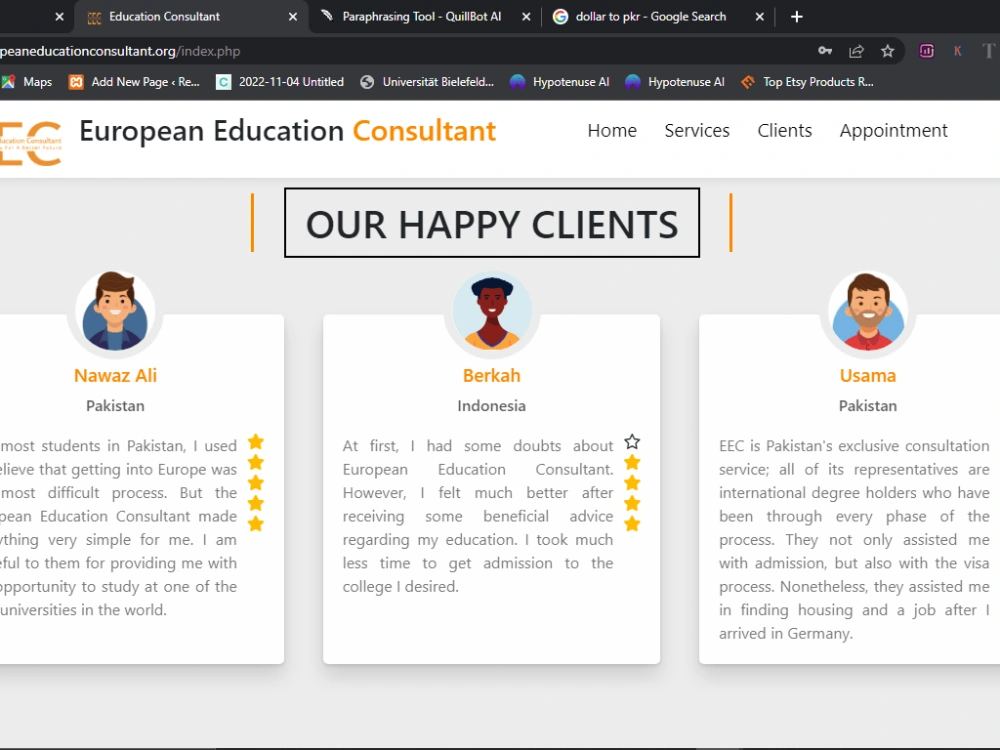Image resolution: width=1000 pixels, height=750 pixels.
Task: Open the pink extension icon
Action: [x=927, y=51]
